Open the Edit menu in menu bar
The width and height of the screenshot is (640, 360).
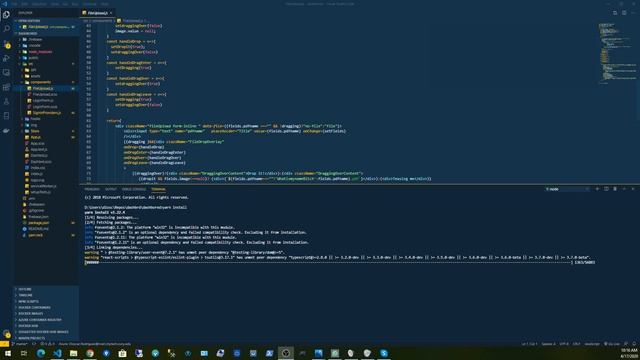pos(24,4)
